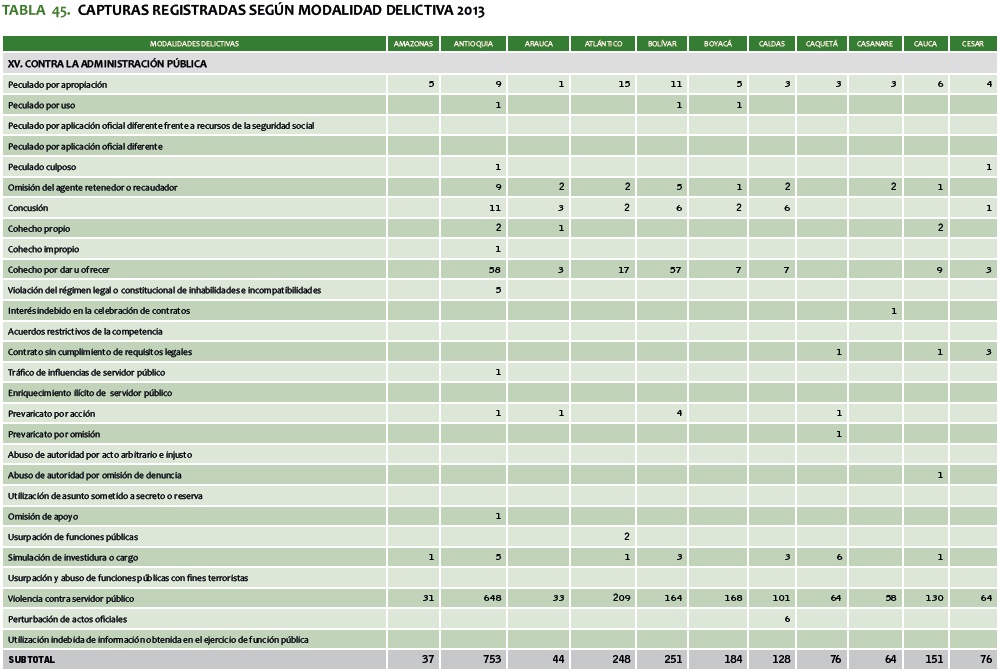999x671 pixels.
Task: Click the 'Prevaricato por omisión' row label
Action: tap(54, 434)
